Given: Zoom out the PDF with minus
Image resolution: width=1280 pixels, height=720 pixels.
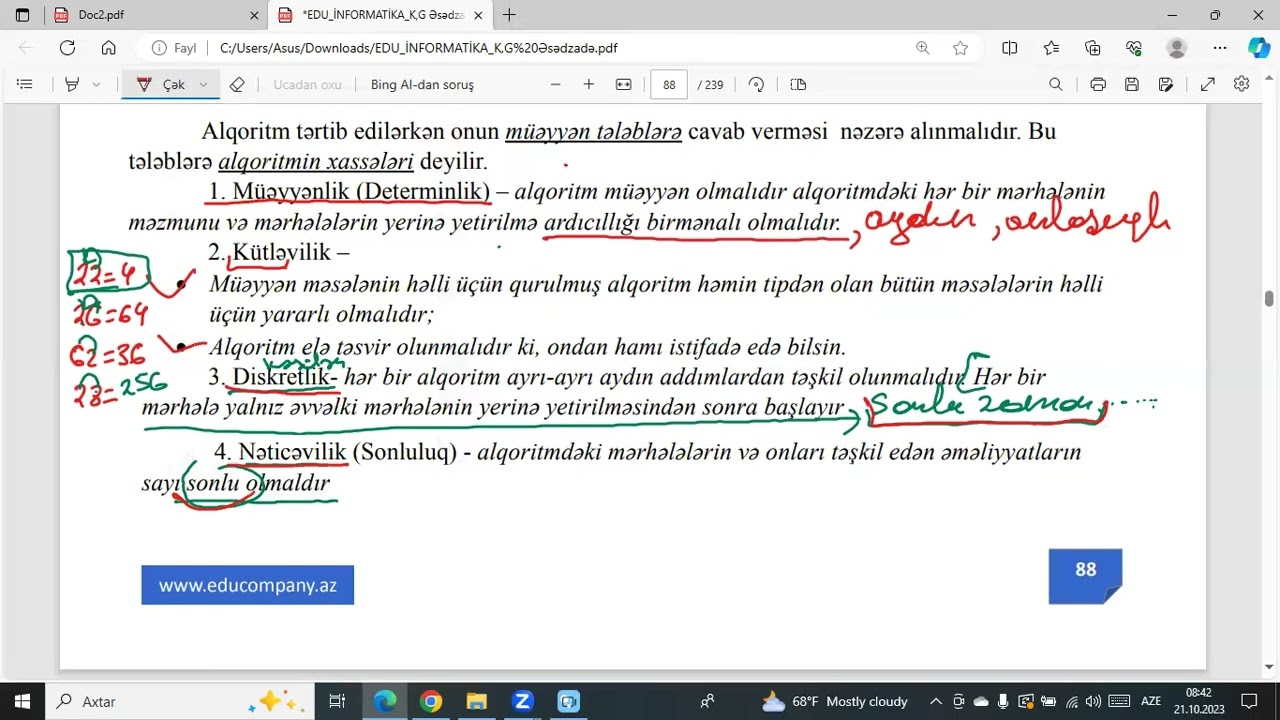Looking at the screenshot, I should [x=555, y=85].
